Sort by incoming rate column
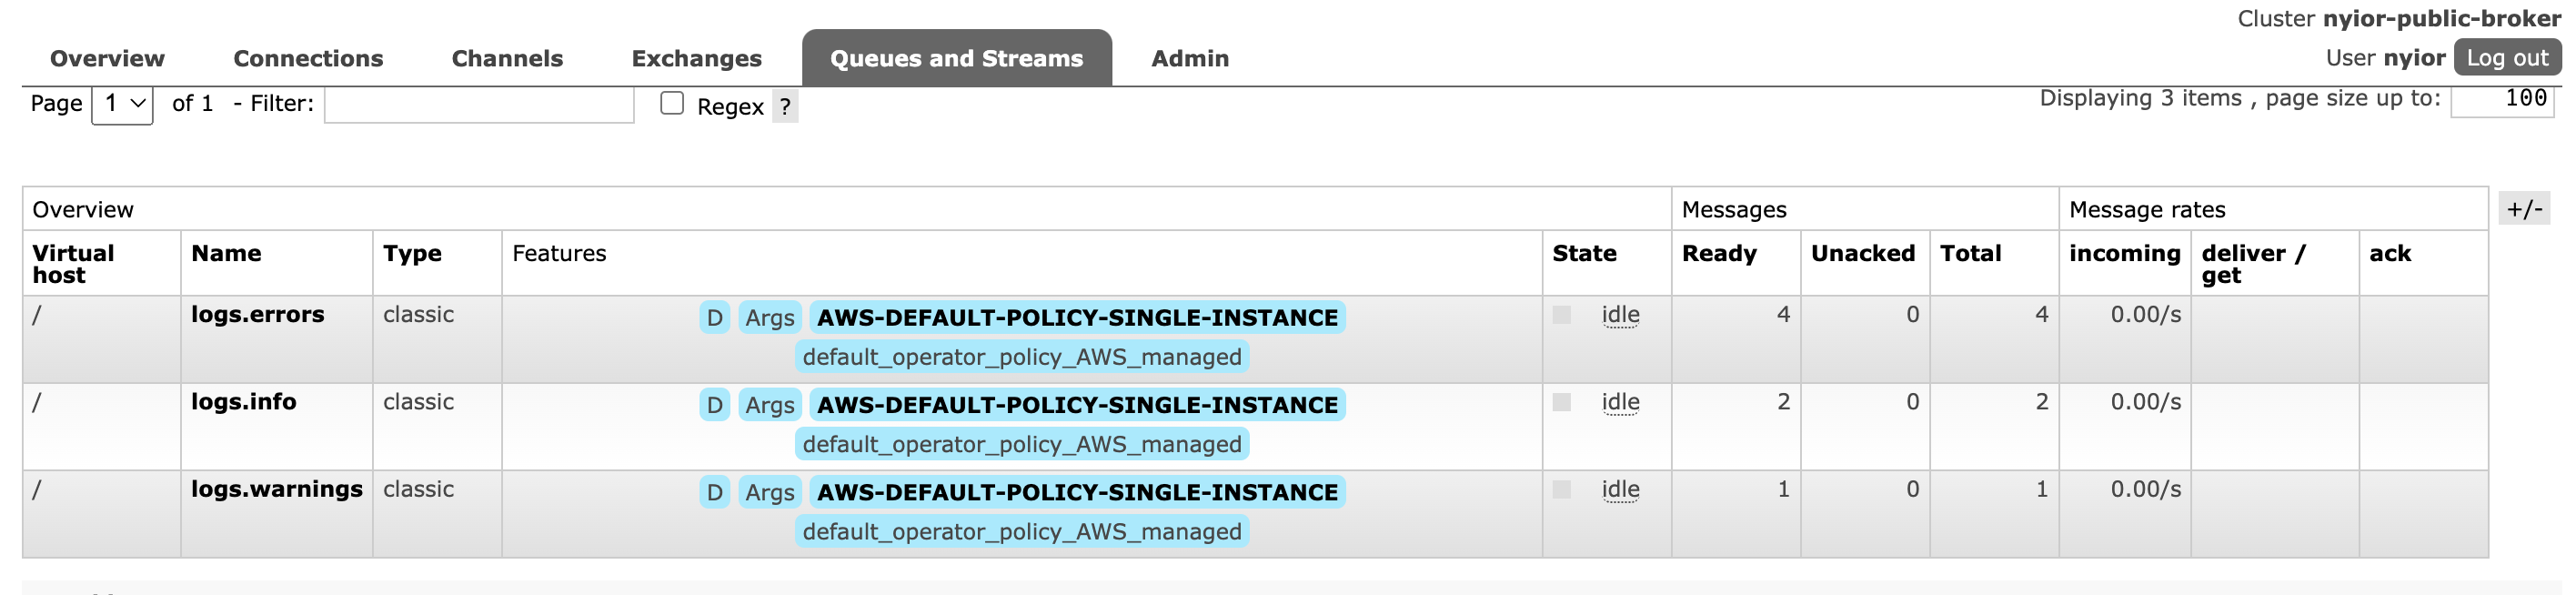Image resolution: width=2576 pixels, height=595 pixels. [2124, 254]
